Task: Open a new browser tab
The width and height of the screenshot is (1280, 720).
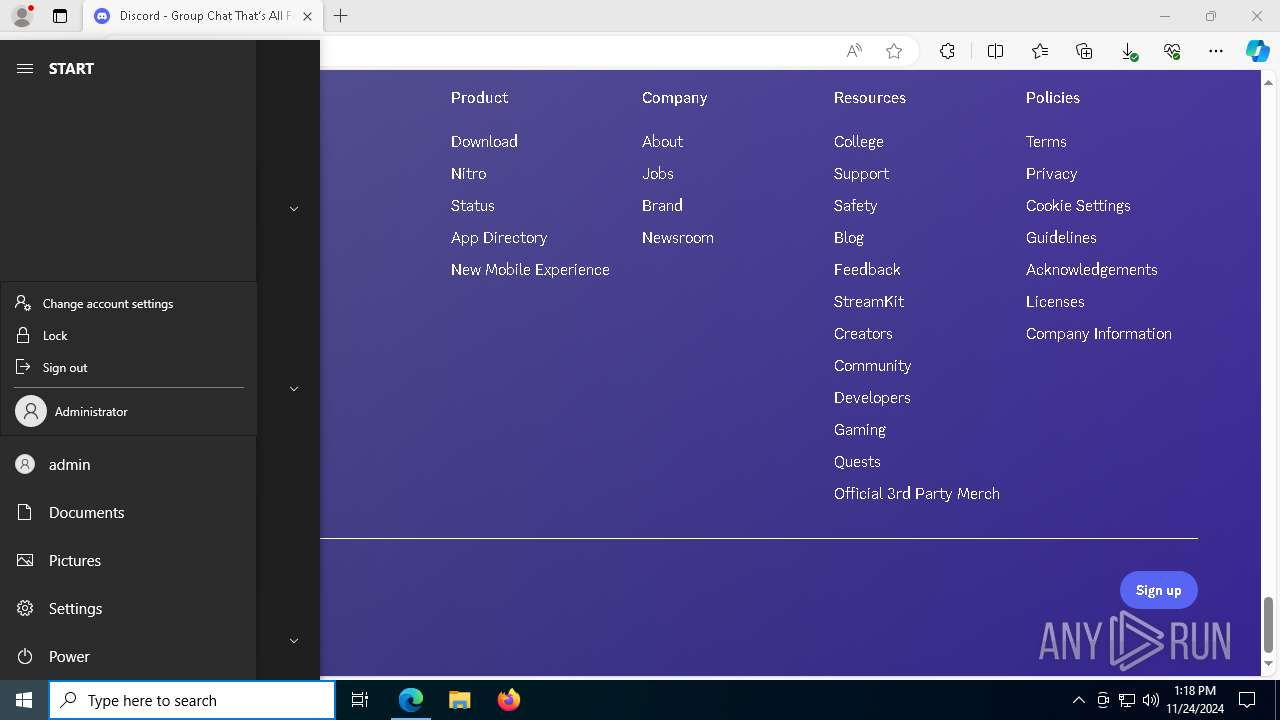Action: (x=341, y=16)
